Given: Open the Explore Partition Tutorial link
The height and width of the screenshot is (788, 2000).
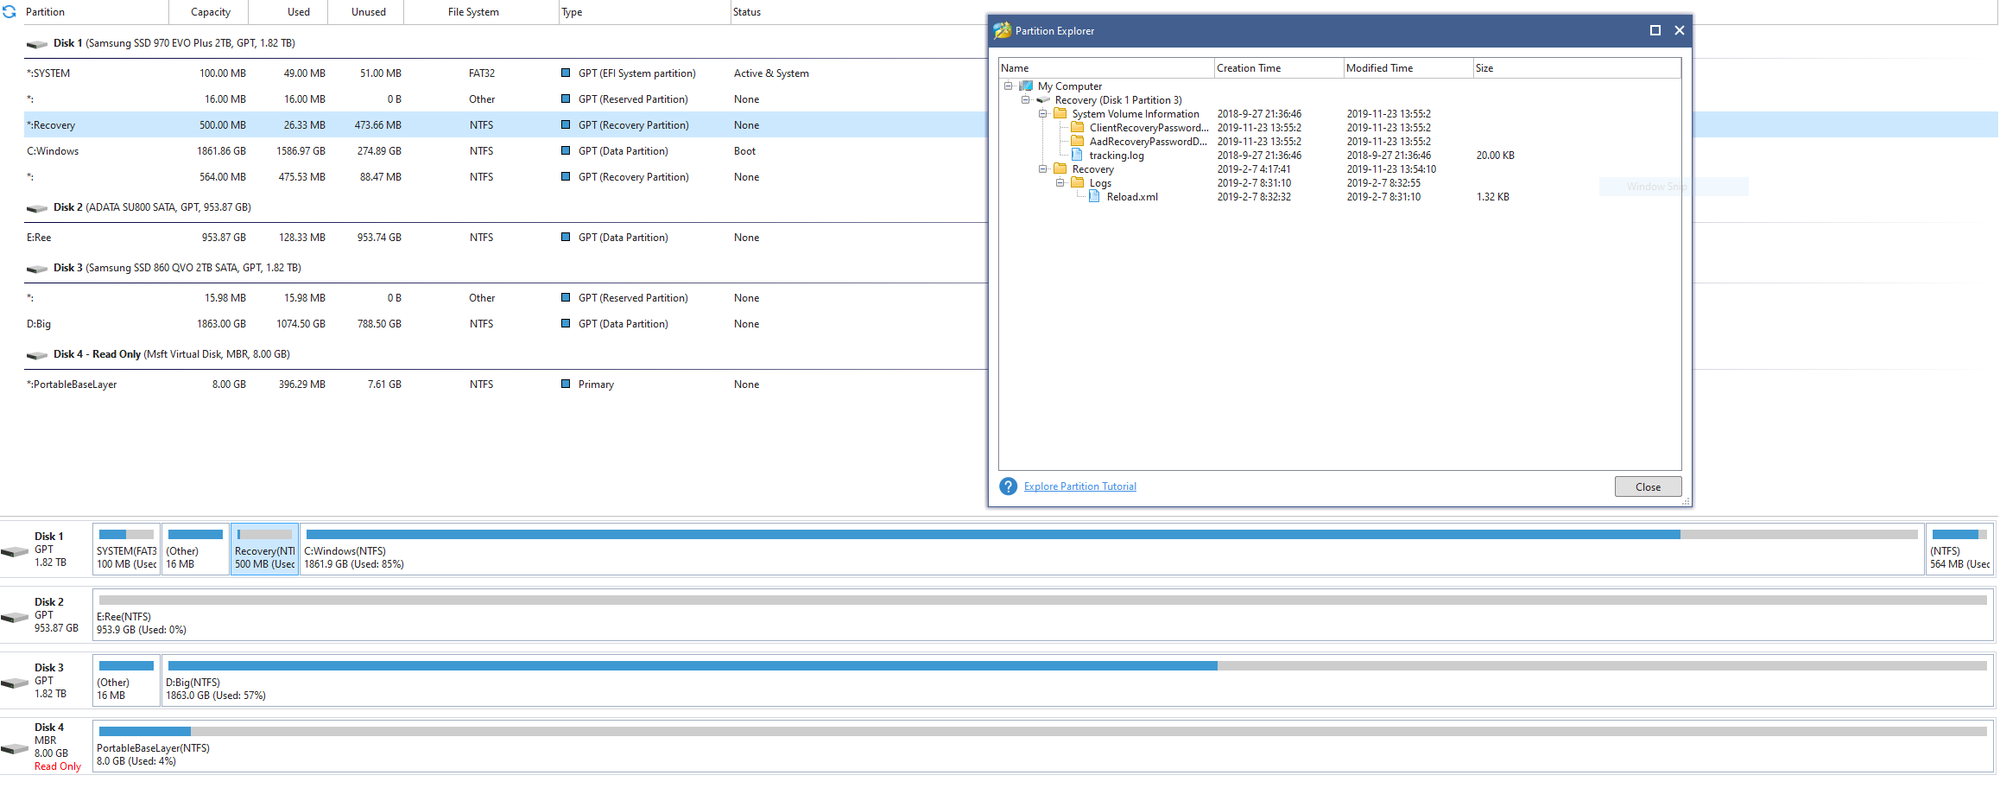Looking at the screenshot, I should (1080, 487).
